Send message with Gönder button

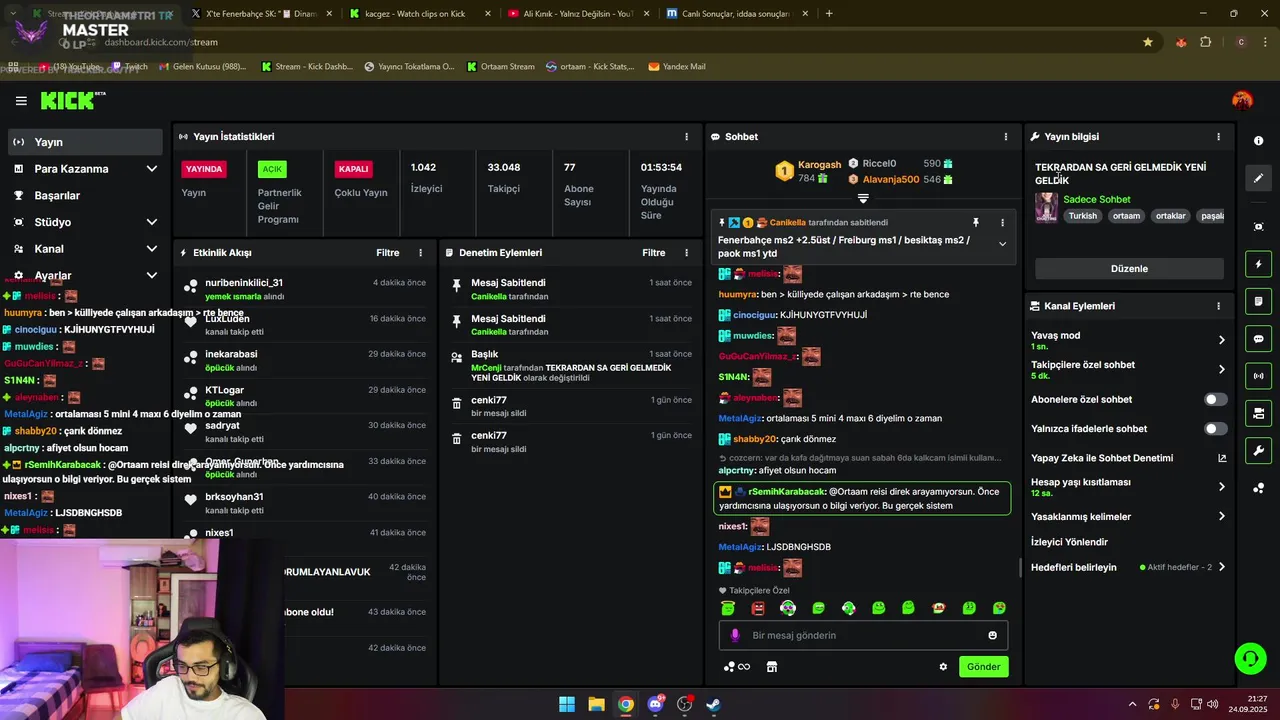(983, 667)
